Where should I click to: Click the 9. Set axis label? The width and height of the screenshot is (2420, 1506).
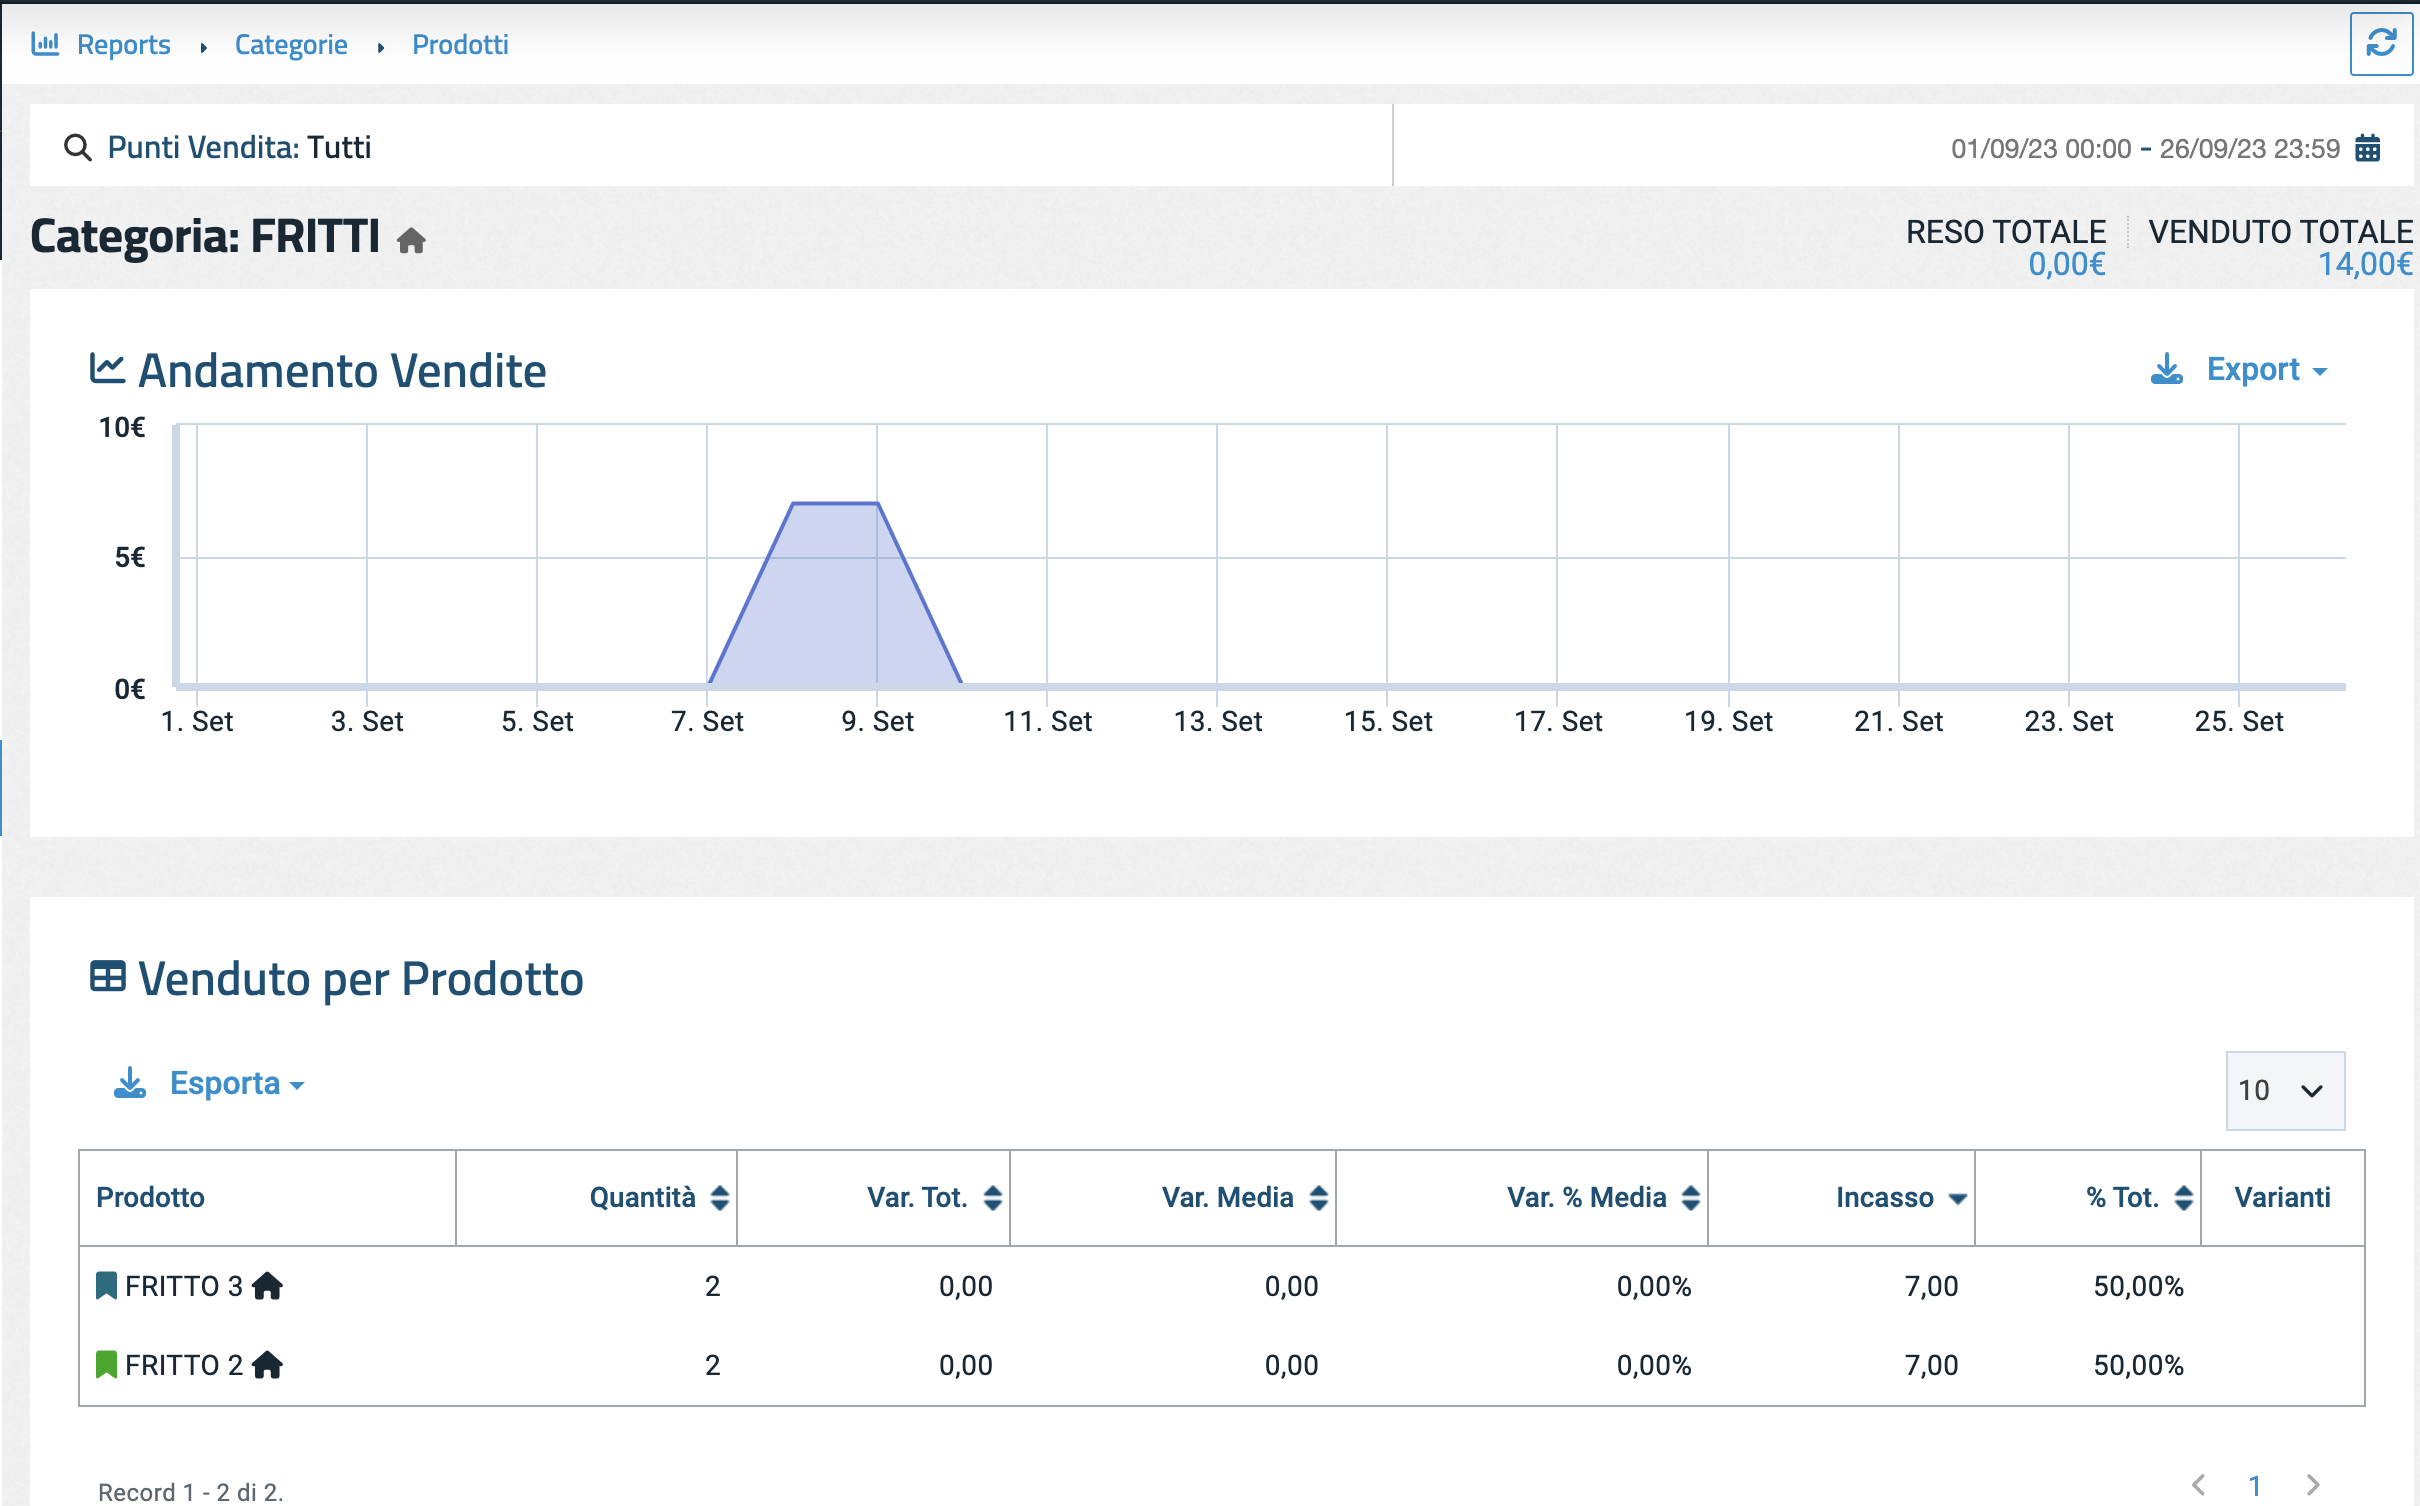click(877, 721)
